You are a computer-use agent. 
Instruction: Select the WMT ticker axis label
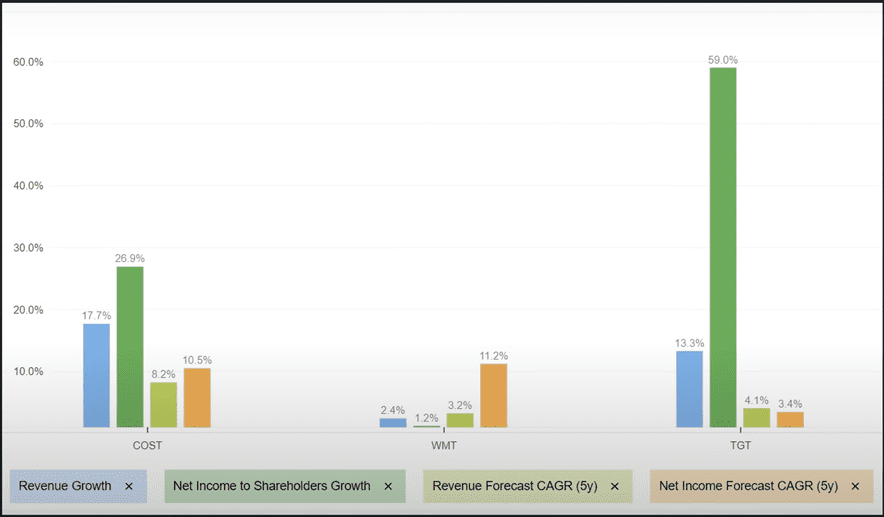point(443,445)
